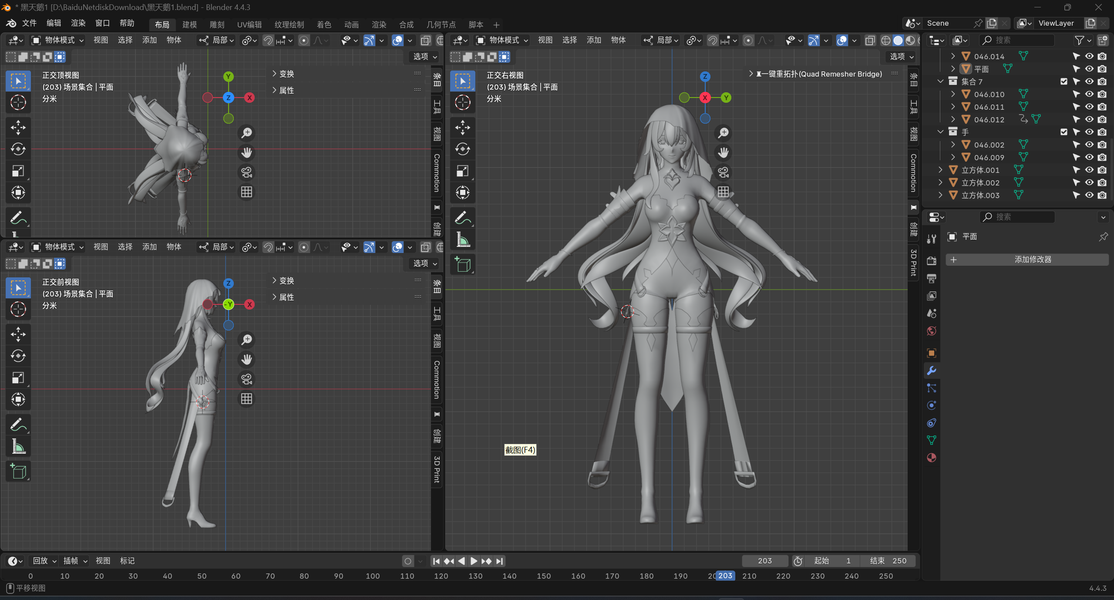Select the Scale tool in the right viewport
This screenshot has width=1114, height=600.
pyautogui.click(x=463, y=171)
